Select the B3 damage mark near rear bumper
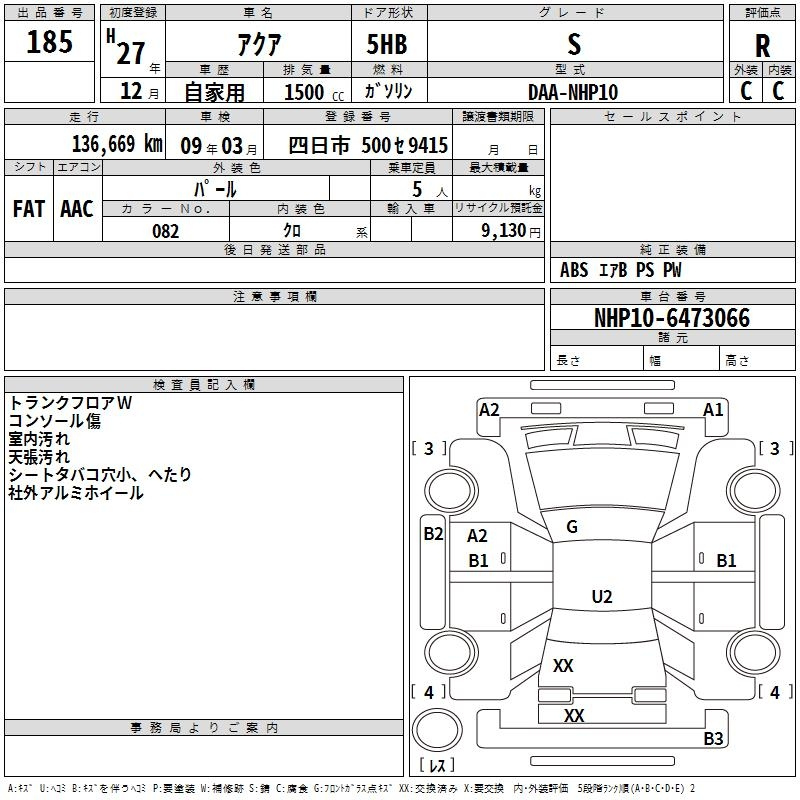The image size is (800, 800). 713,739
